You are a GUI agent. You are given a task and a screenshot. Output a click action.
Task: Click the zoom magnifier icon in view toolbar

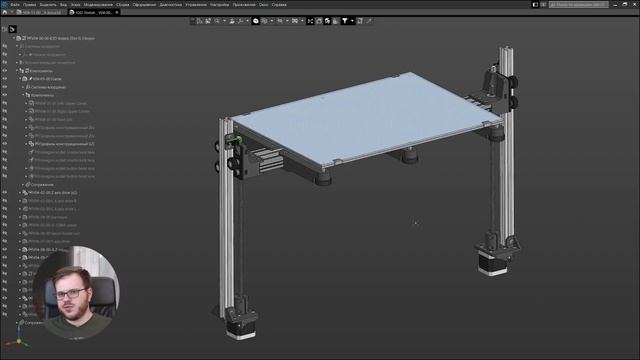216,21
